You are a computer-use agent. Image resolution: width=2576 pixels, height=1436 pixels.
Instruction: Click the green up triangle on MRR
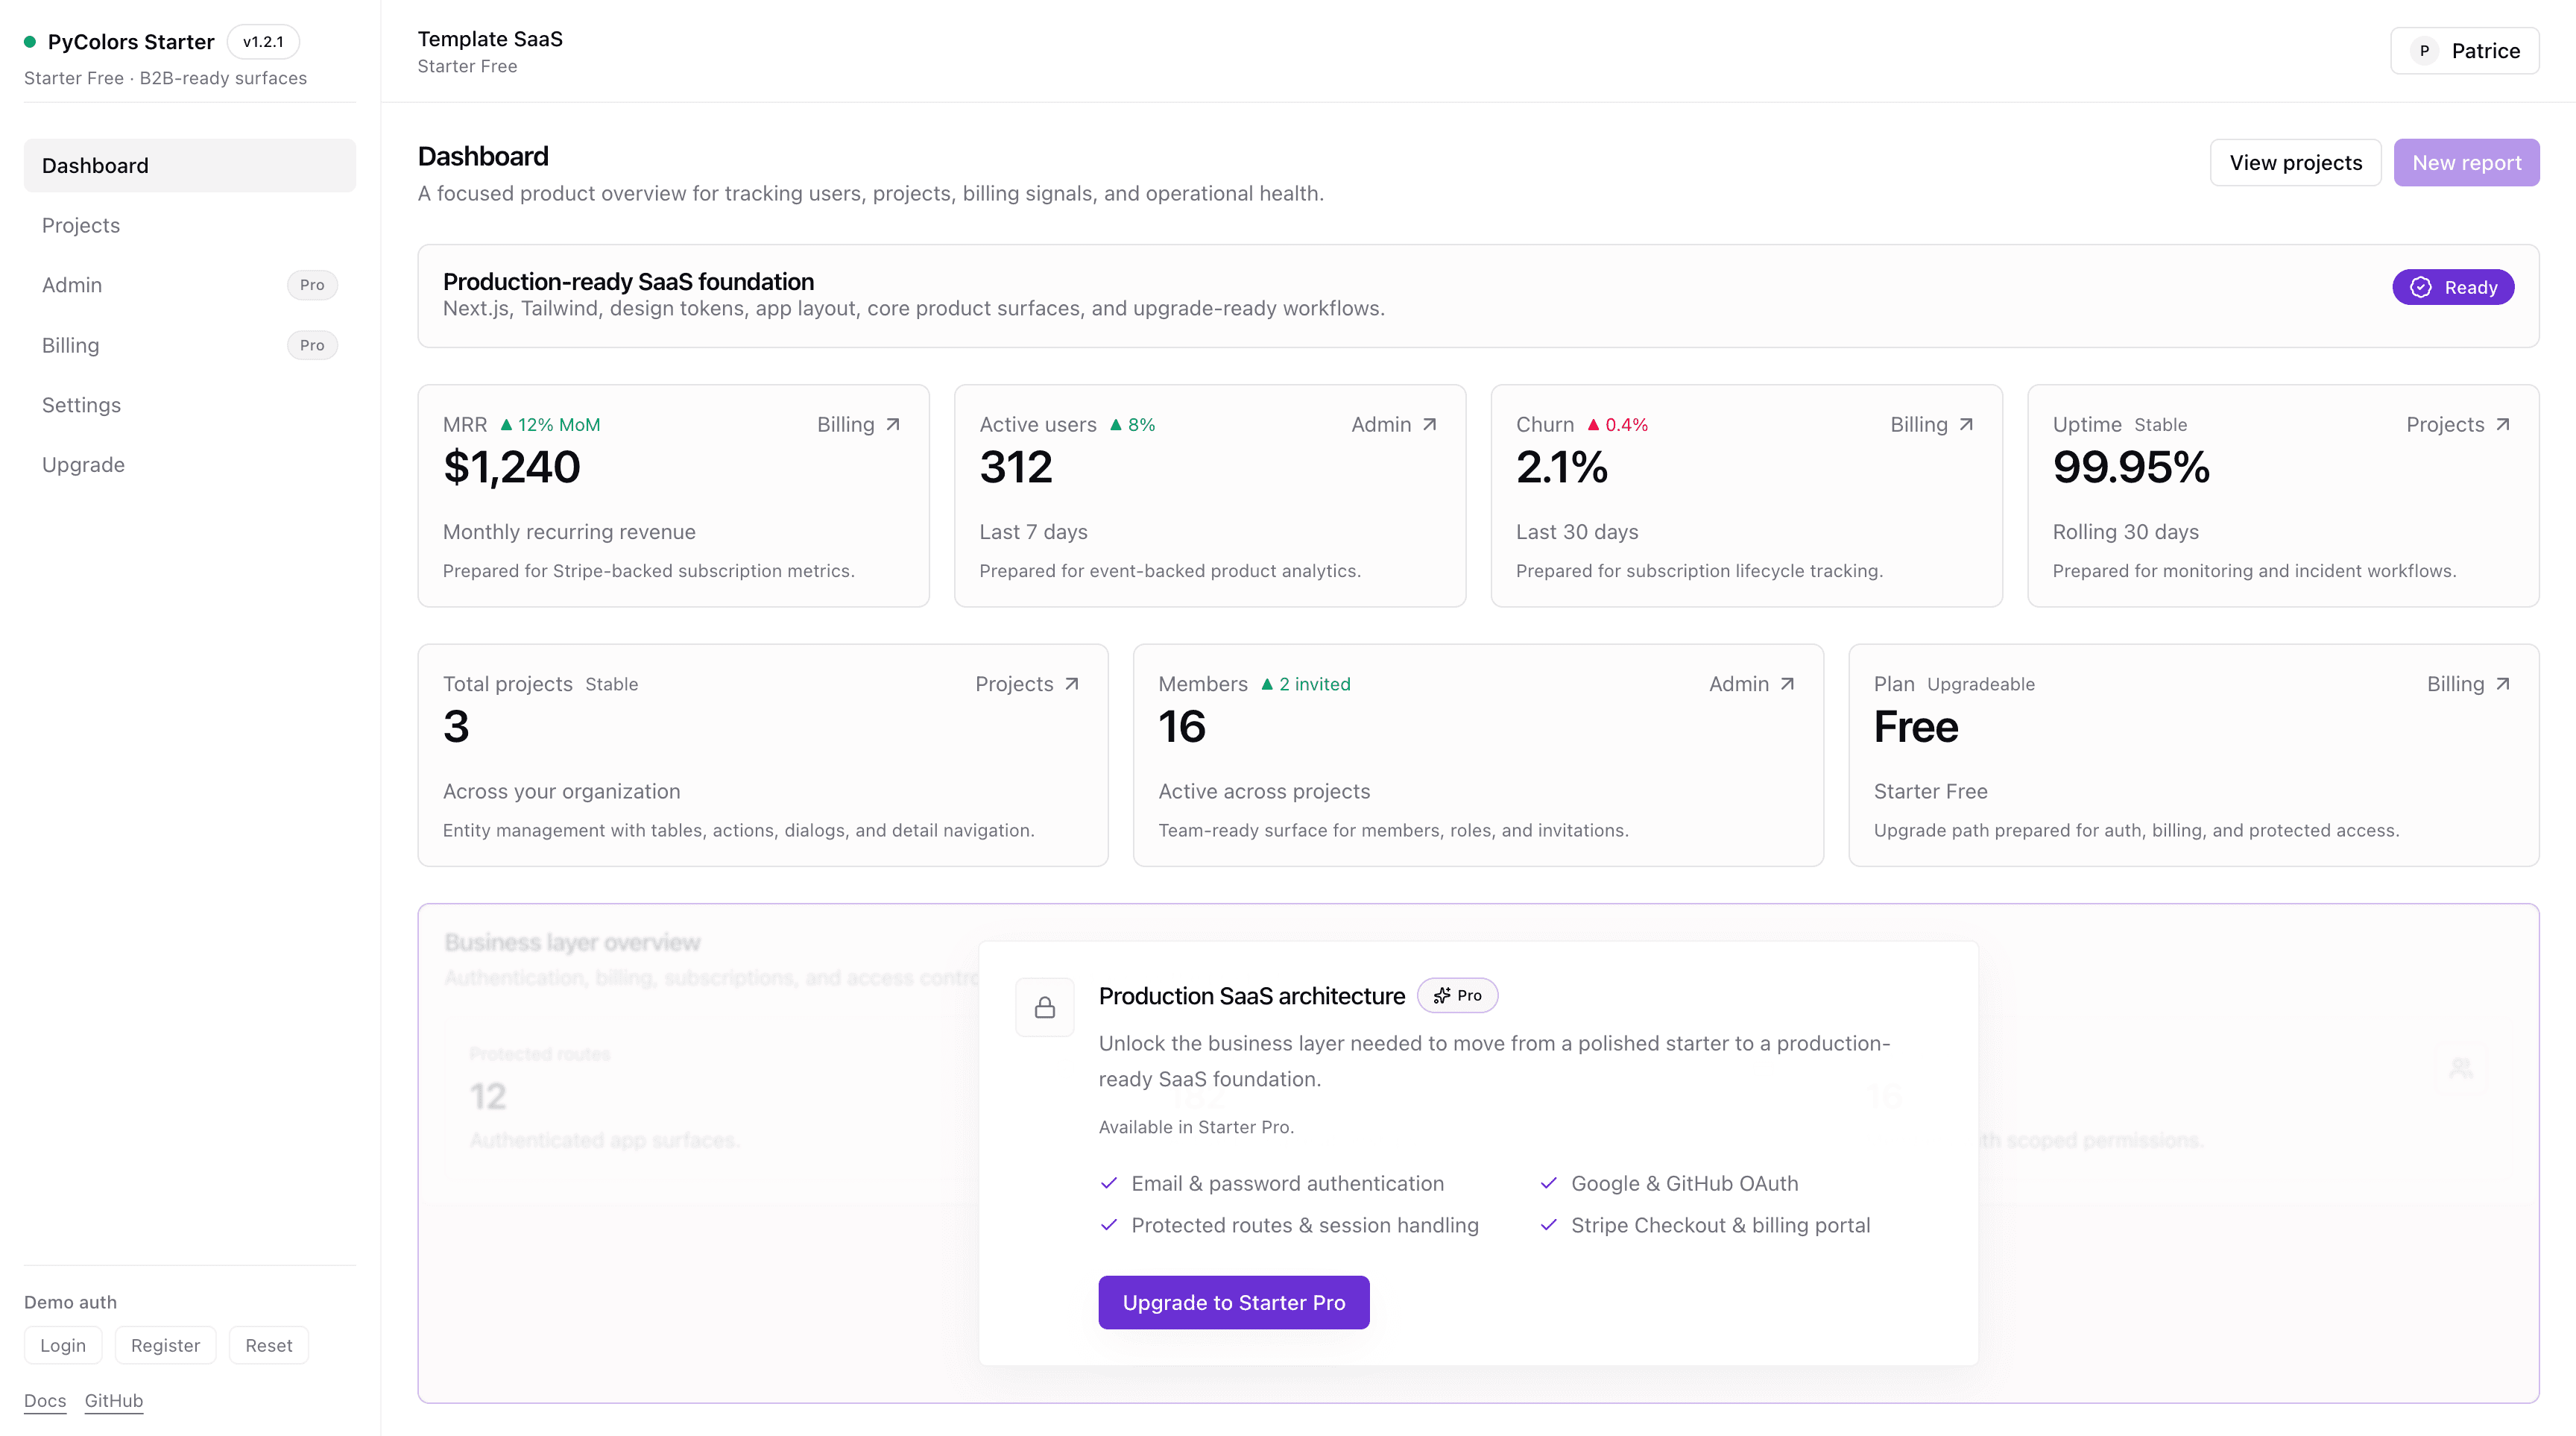[506, 424]
